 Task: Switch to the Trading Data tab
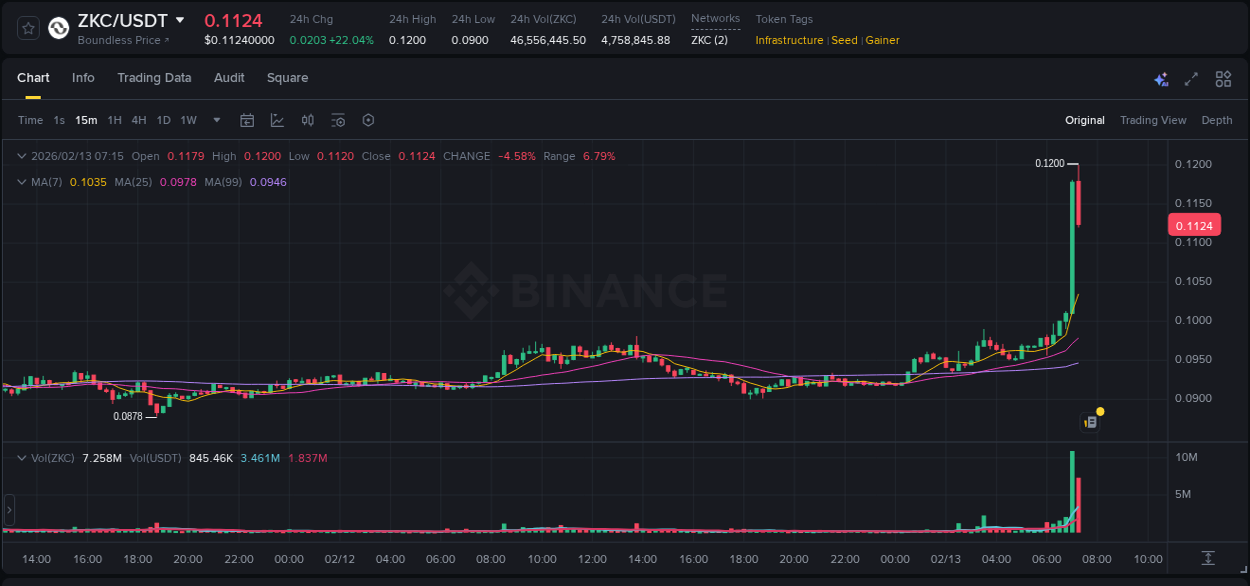coord(154,78)
